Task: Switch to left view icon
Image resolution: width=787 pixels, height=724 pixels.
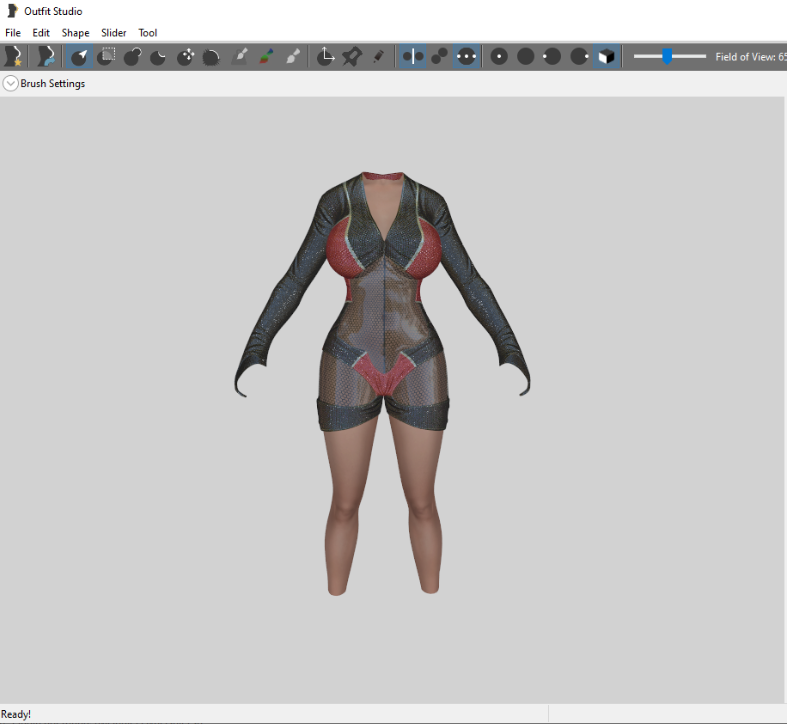Action: 552,56
